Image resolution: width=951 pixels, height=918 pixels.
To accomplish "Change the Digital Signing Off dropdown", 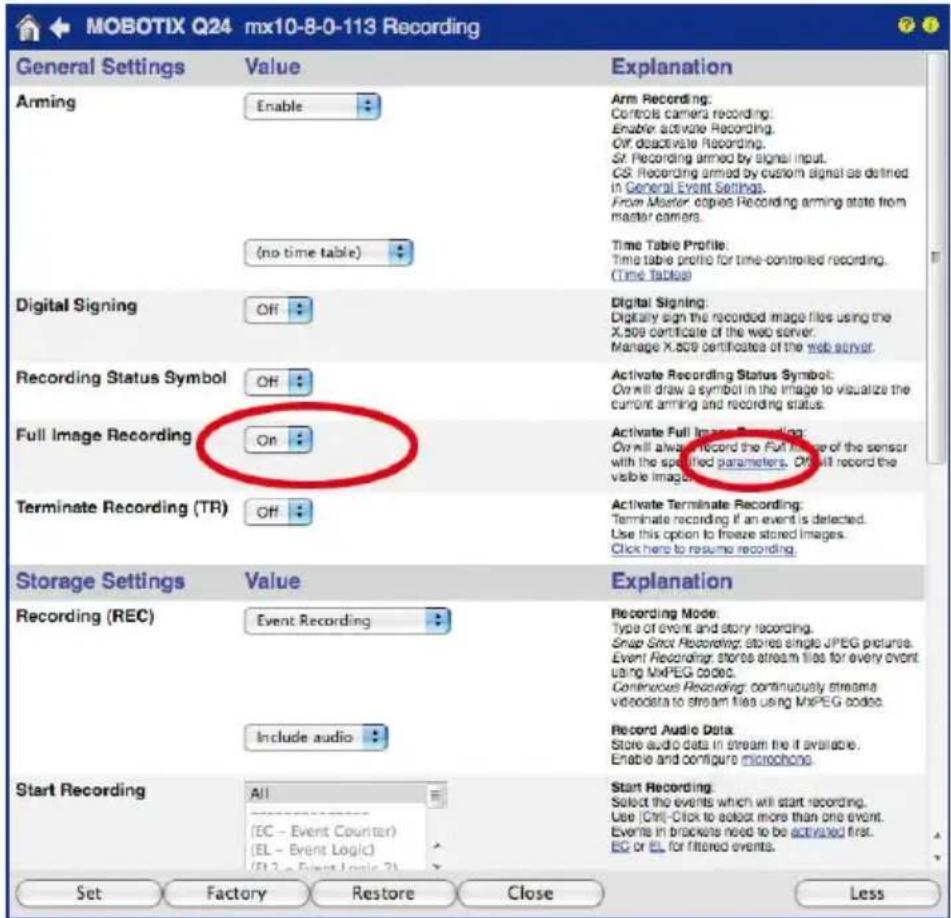I will coord(278,309).
